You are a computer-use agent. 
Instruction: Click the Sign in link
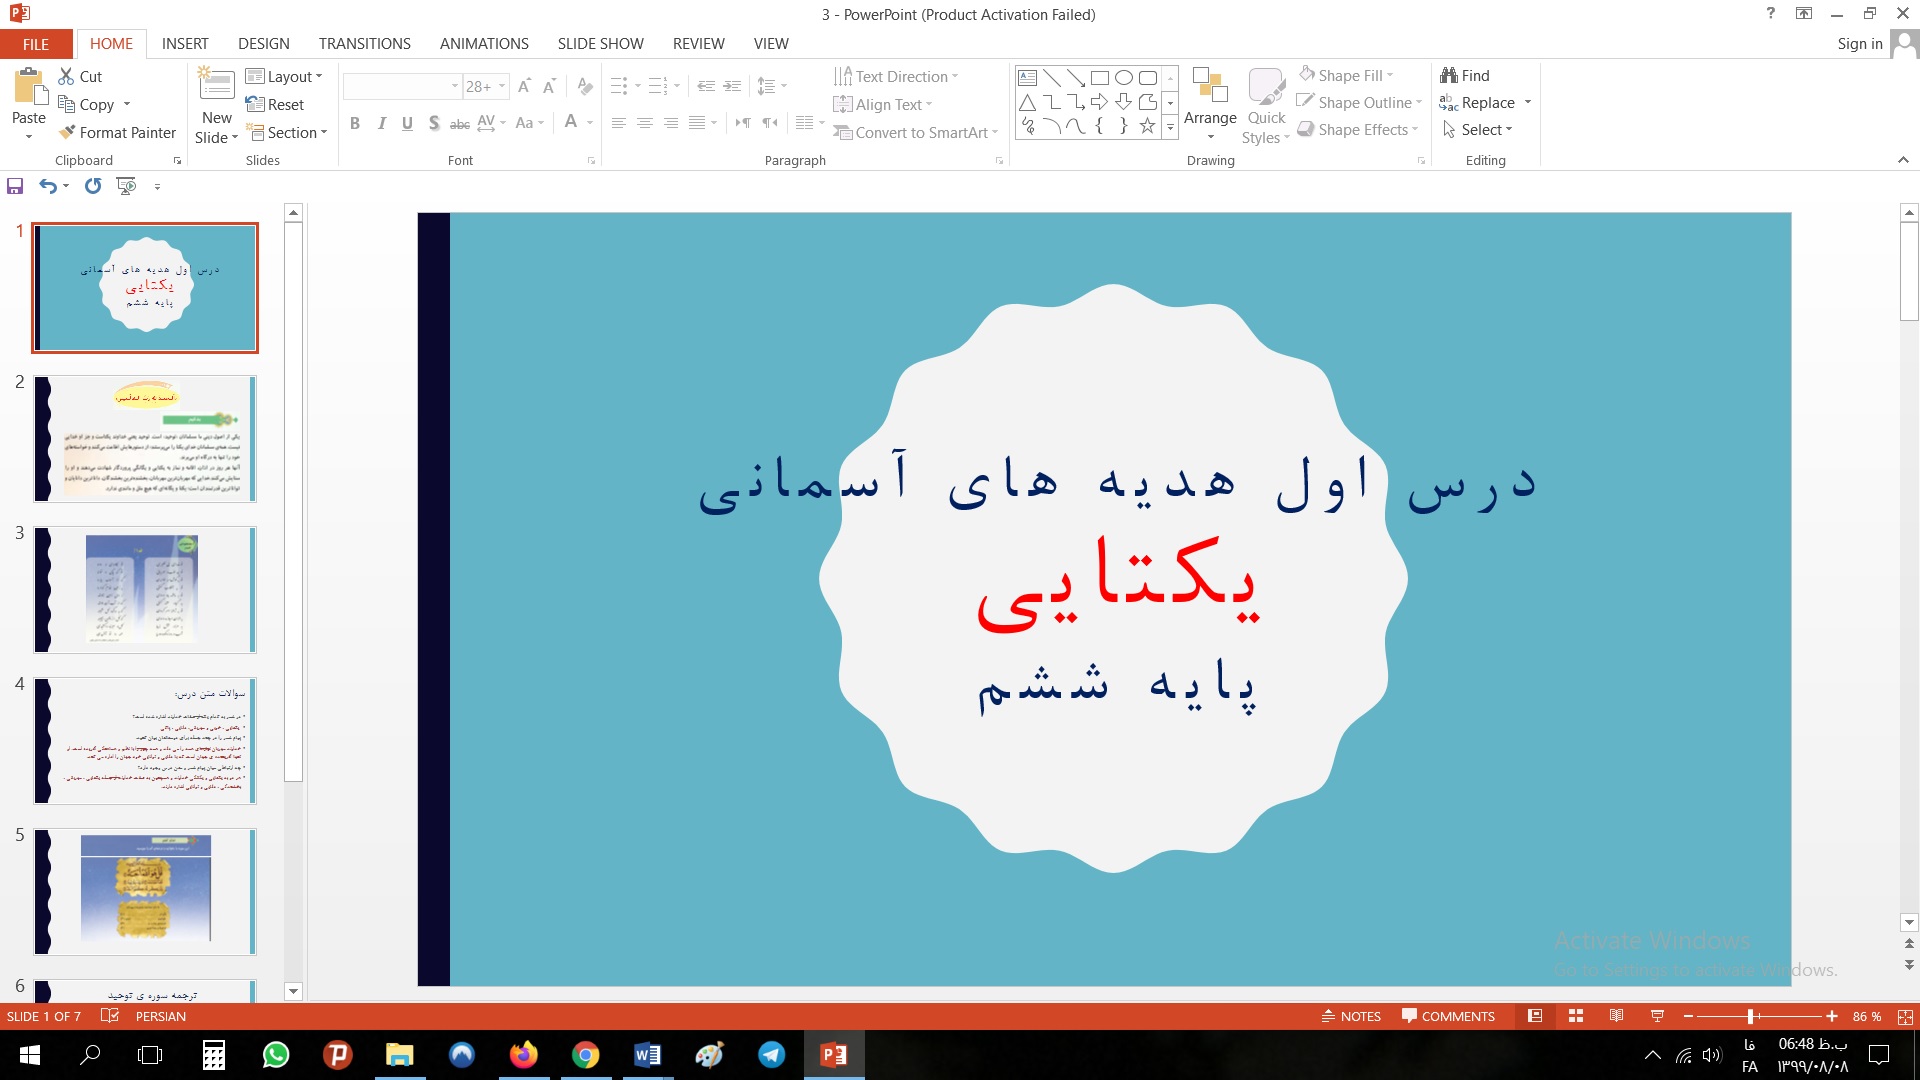(x=1859, y=44)
